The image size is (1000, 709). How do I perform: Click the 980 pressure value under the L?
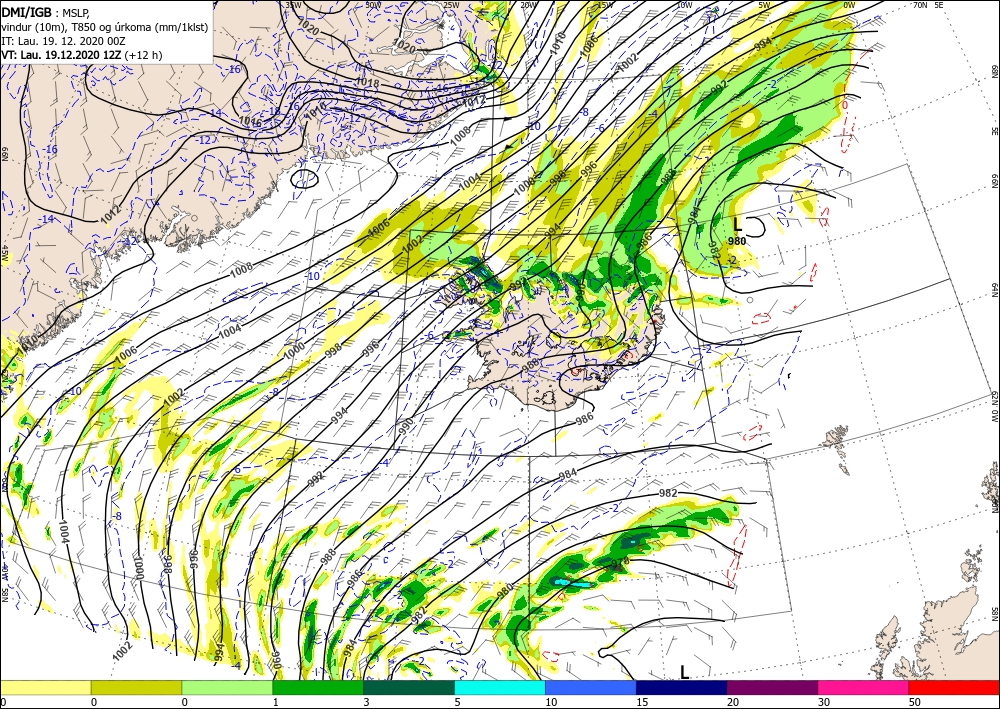737,241
